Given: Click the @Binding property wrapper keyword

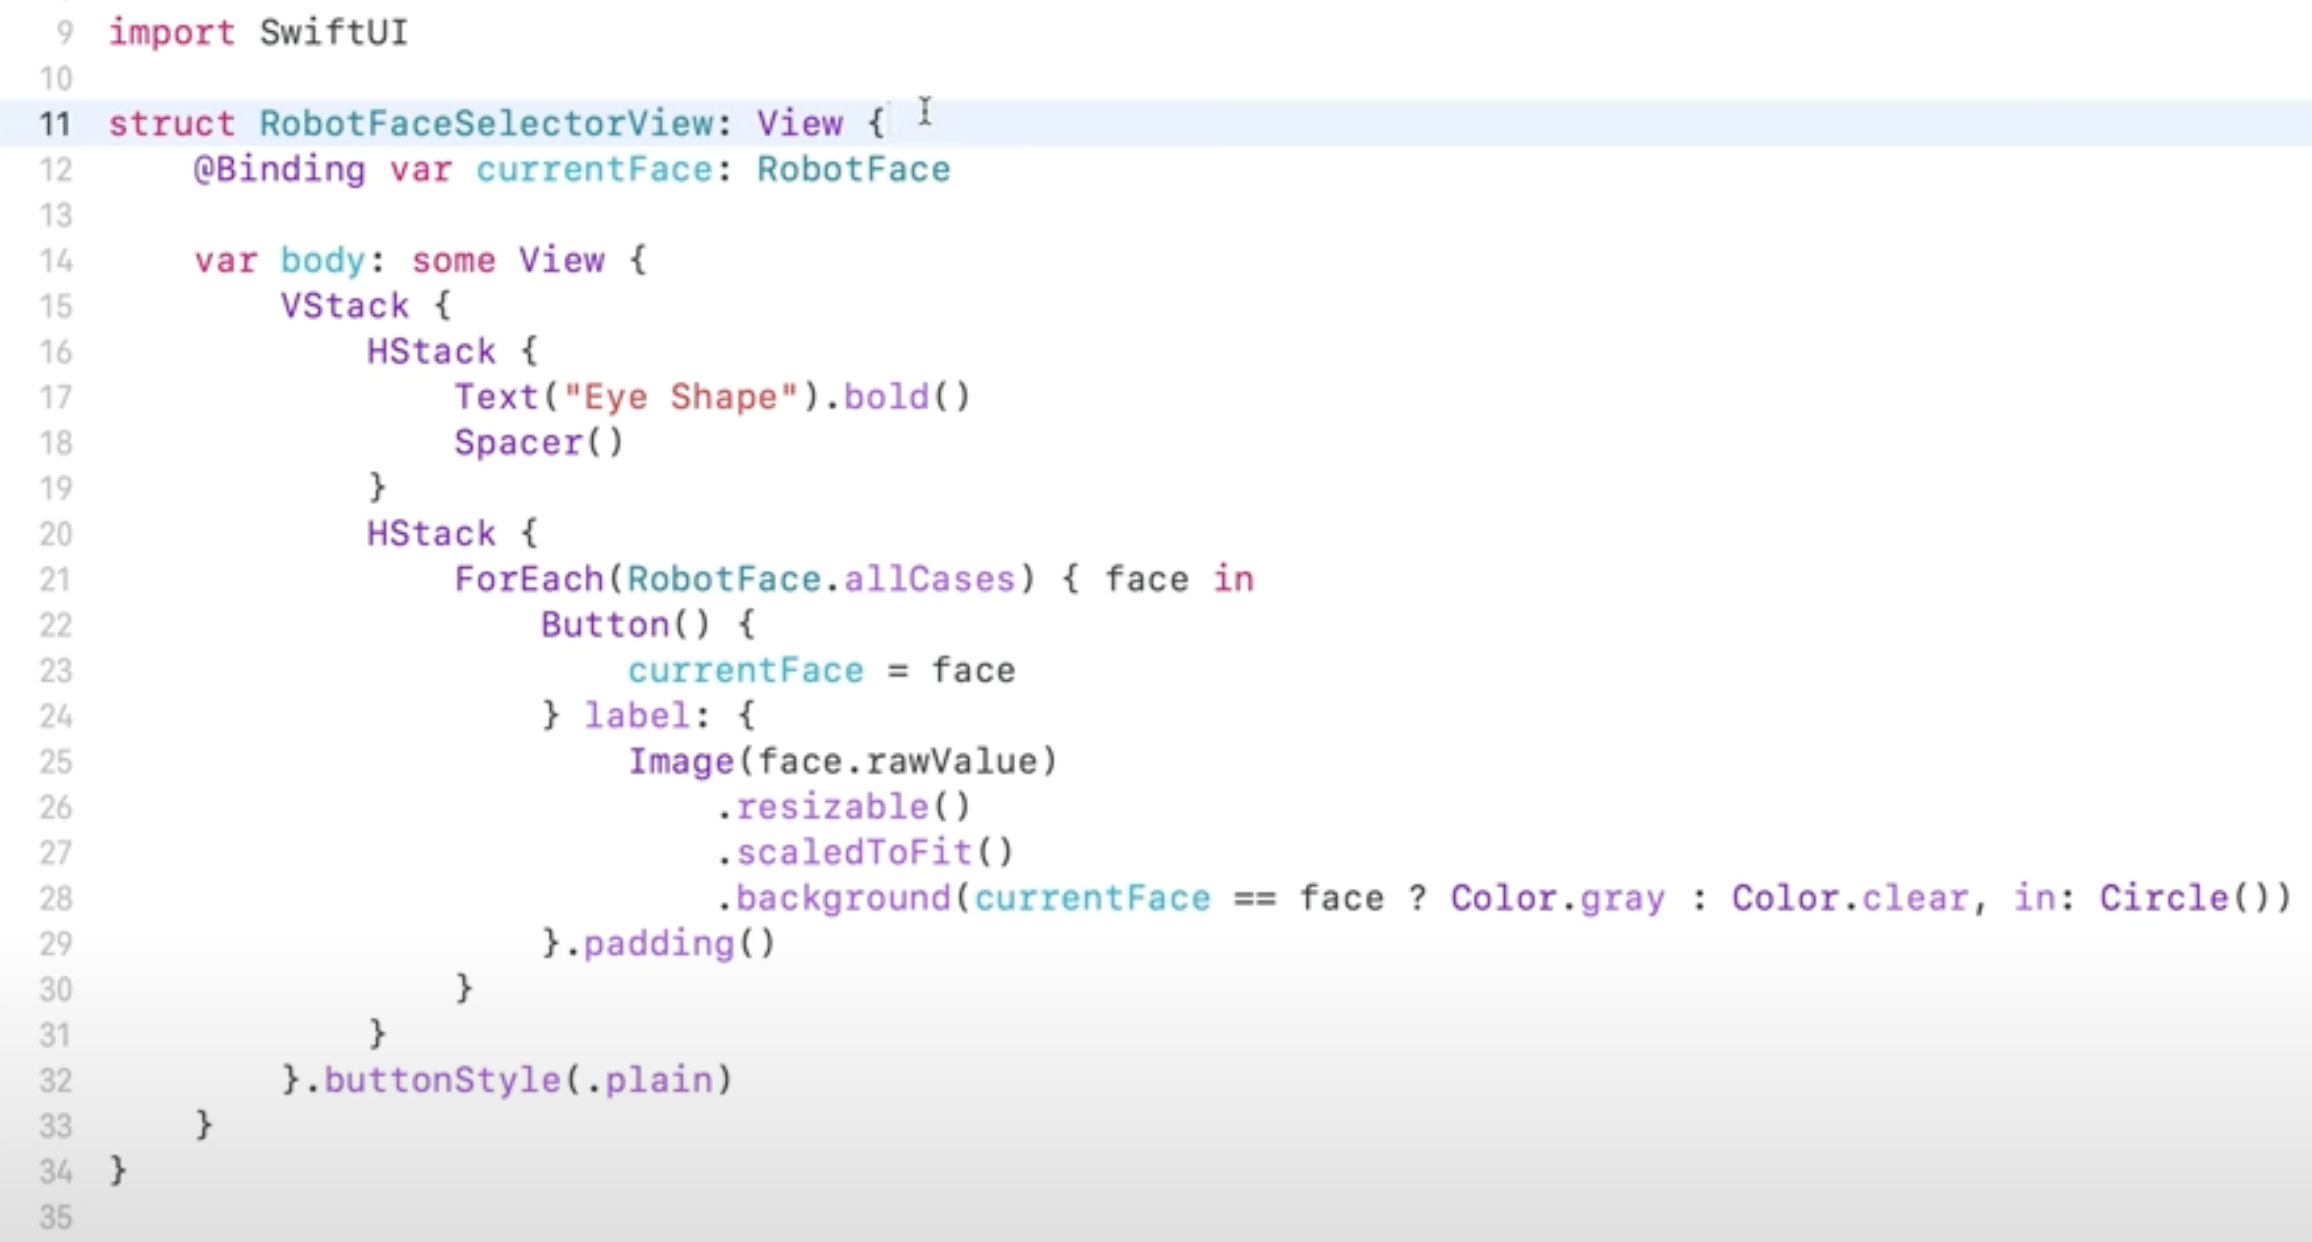Looking at the screenshot, I should coord(280,170).
